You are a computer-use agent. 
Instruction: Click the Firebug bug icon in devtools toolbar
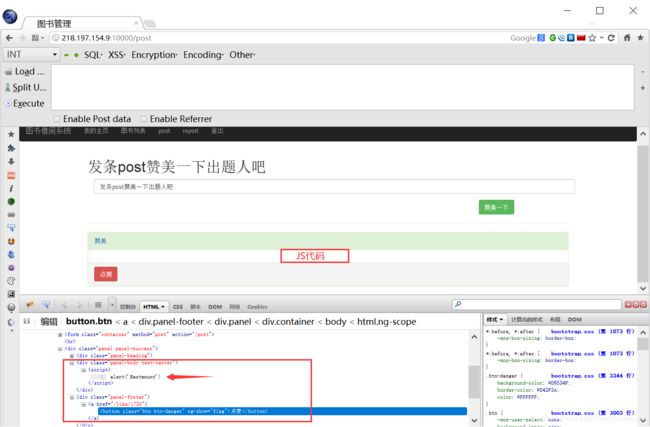(x=29, y=305)
